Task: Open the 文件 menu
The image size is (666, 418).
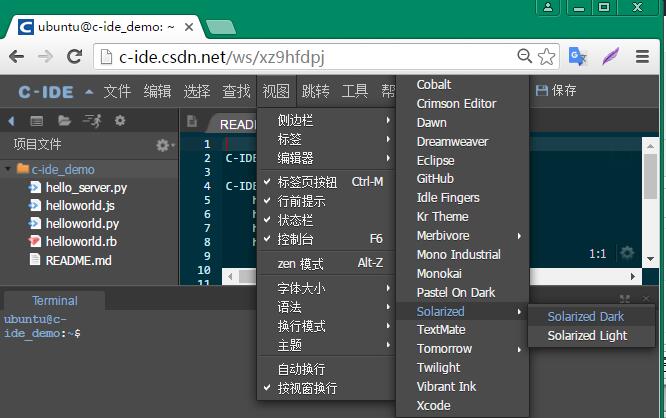Action: click(x=117, y=91)
